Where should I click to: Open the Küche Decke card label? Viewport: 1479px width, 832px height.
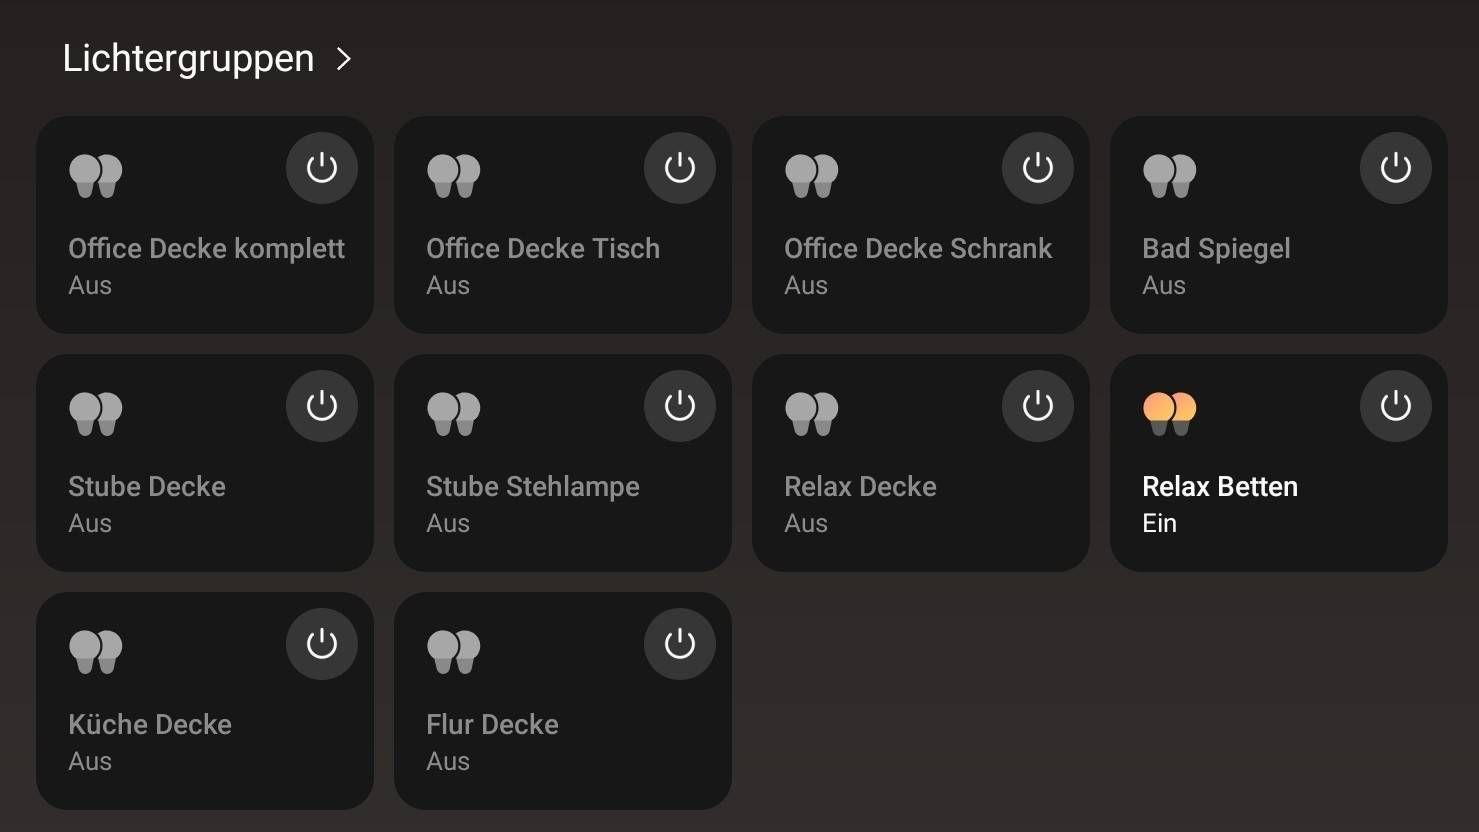pyautogui.click(x=150, y=724)
